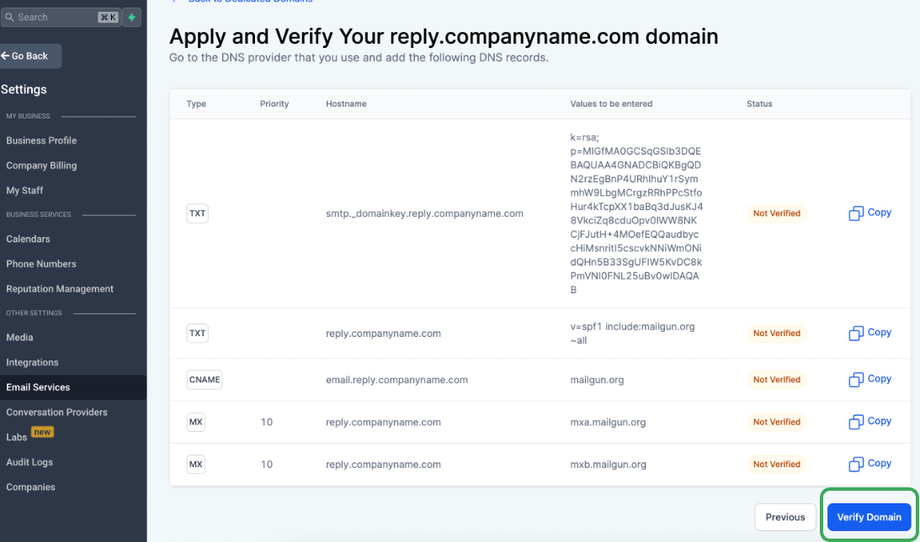Open the Calendars settings page
This screenshot has width=920, height=542.
click(28, 239)
